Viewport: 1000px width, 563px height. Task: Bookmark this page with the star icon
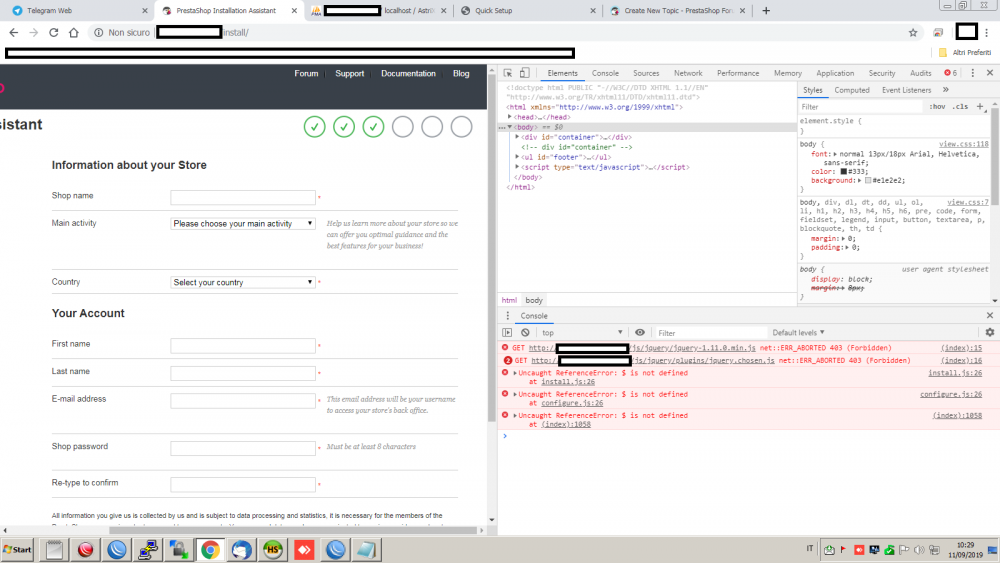pos(913,33)
